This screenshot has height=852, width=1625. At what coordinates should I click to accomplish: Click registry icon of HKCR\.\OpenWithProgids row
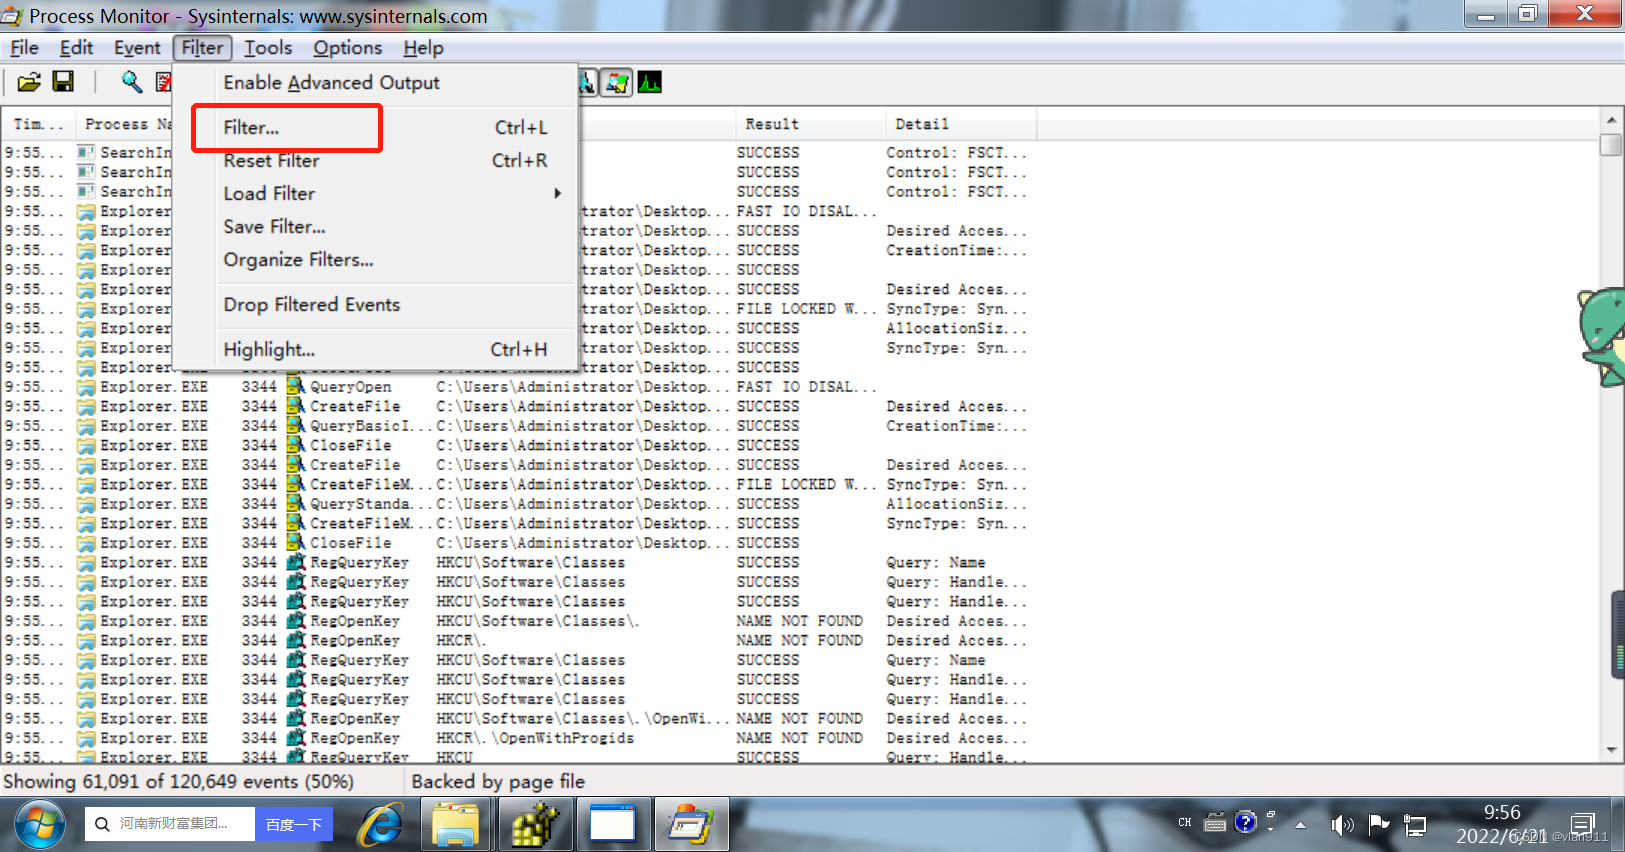[296, 738]
